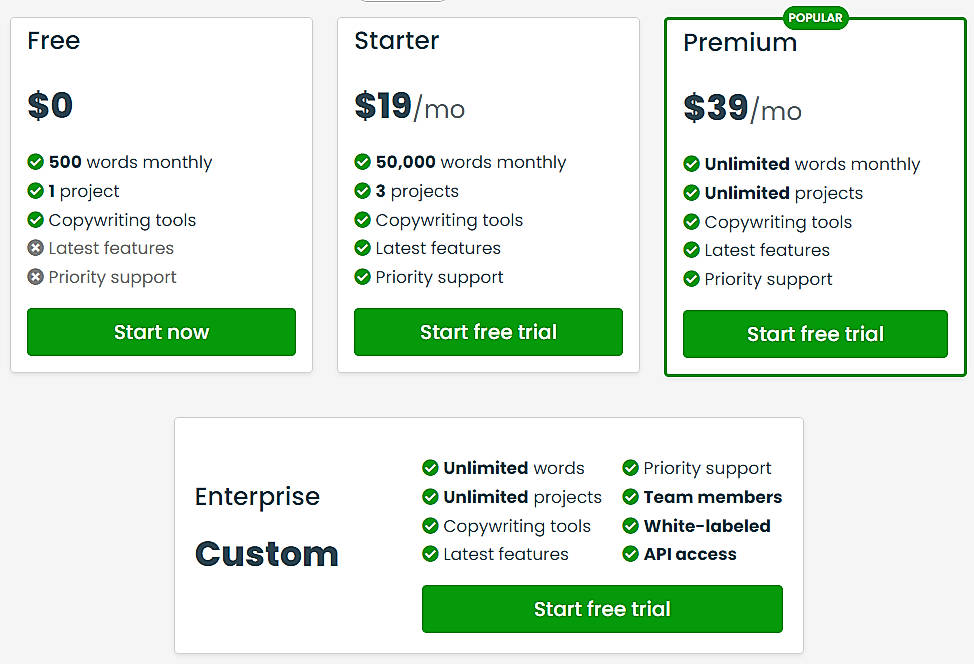974x664 pixels.
Task: Click the check icon beside 3 projects
Action: coord(363,191)
